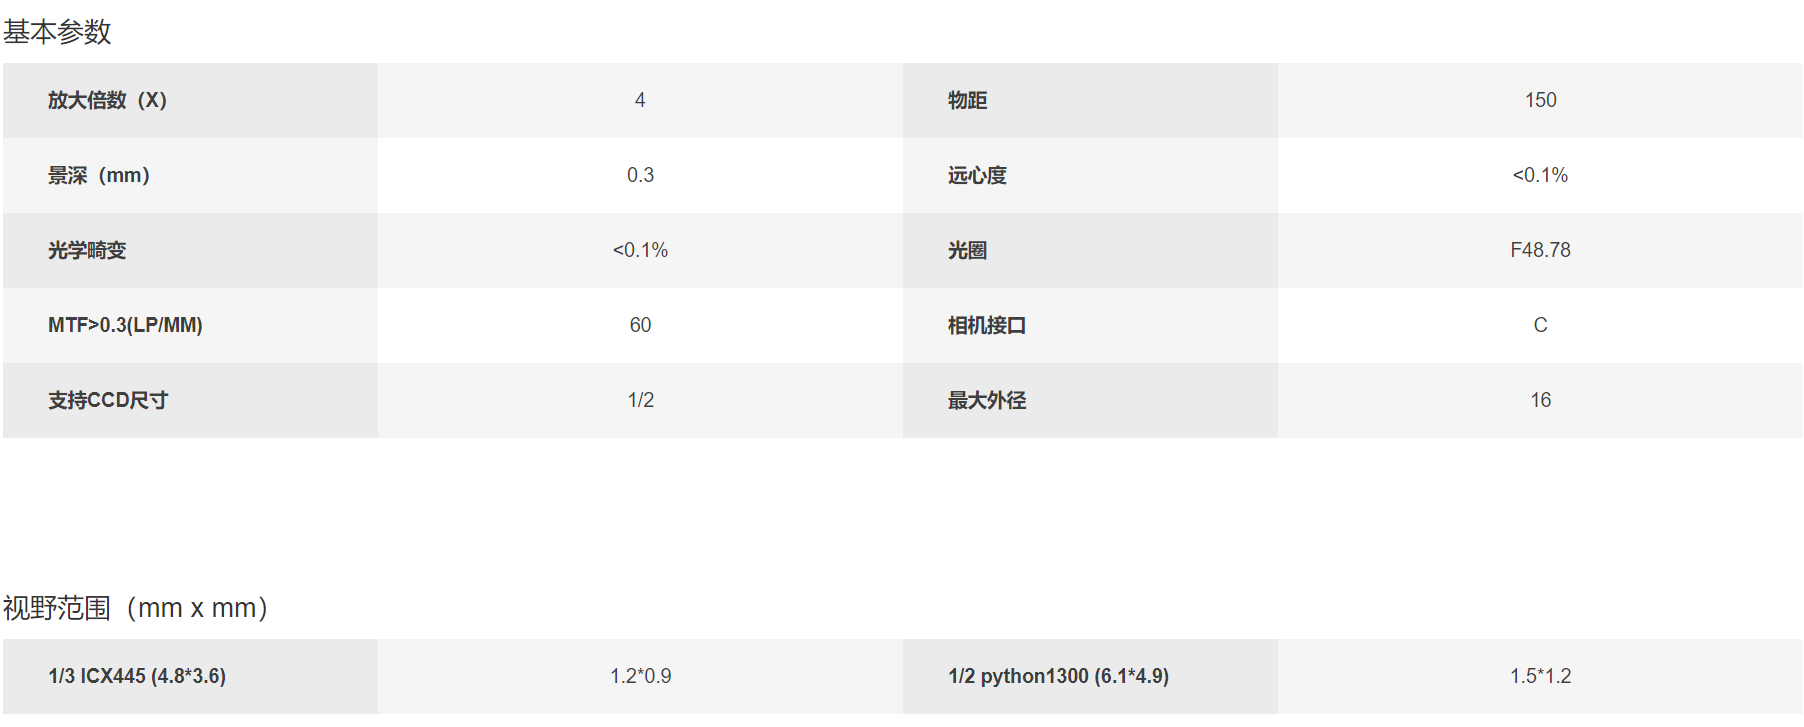
Task: Select the 景深 (mm) label
Action: [x=99, y=175]
